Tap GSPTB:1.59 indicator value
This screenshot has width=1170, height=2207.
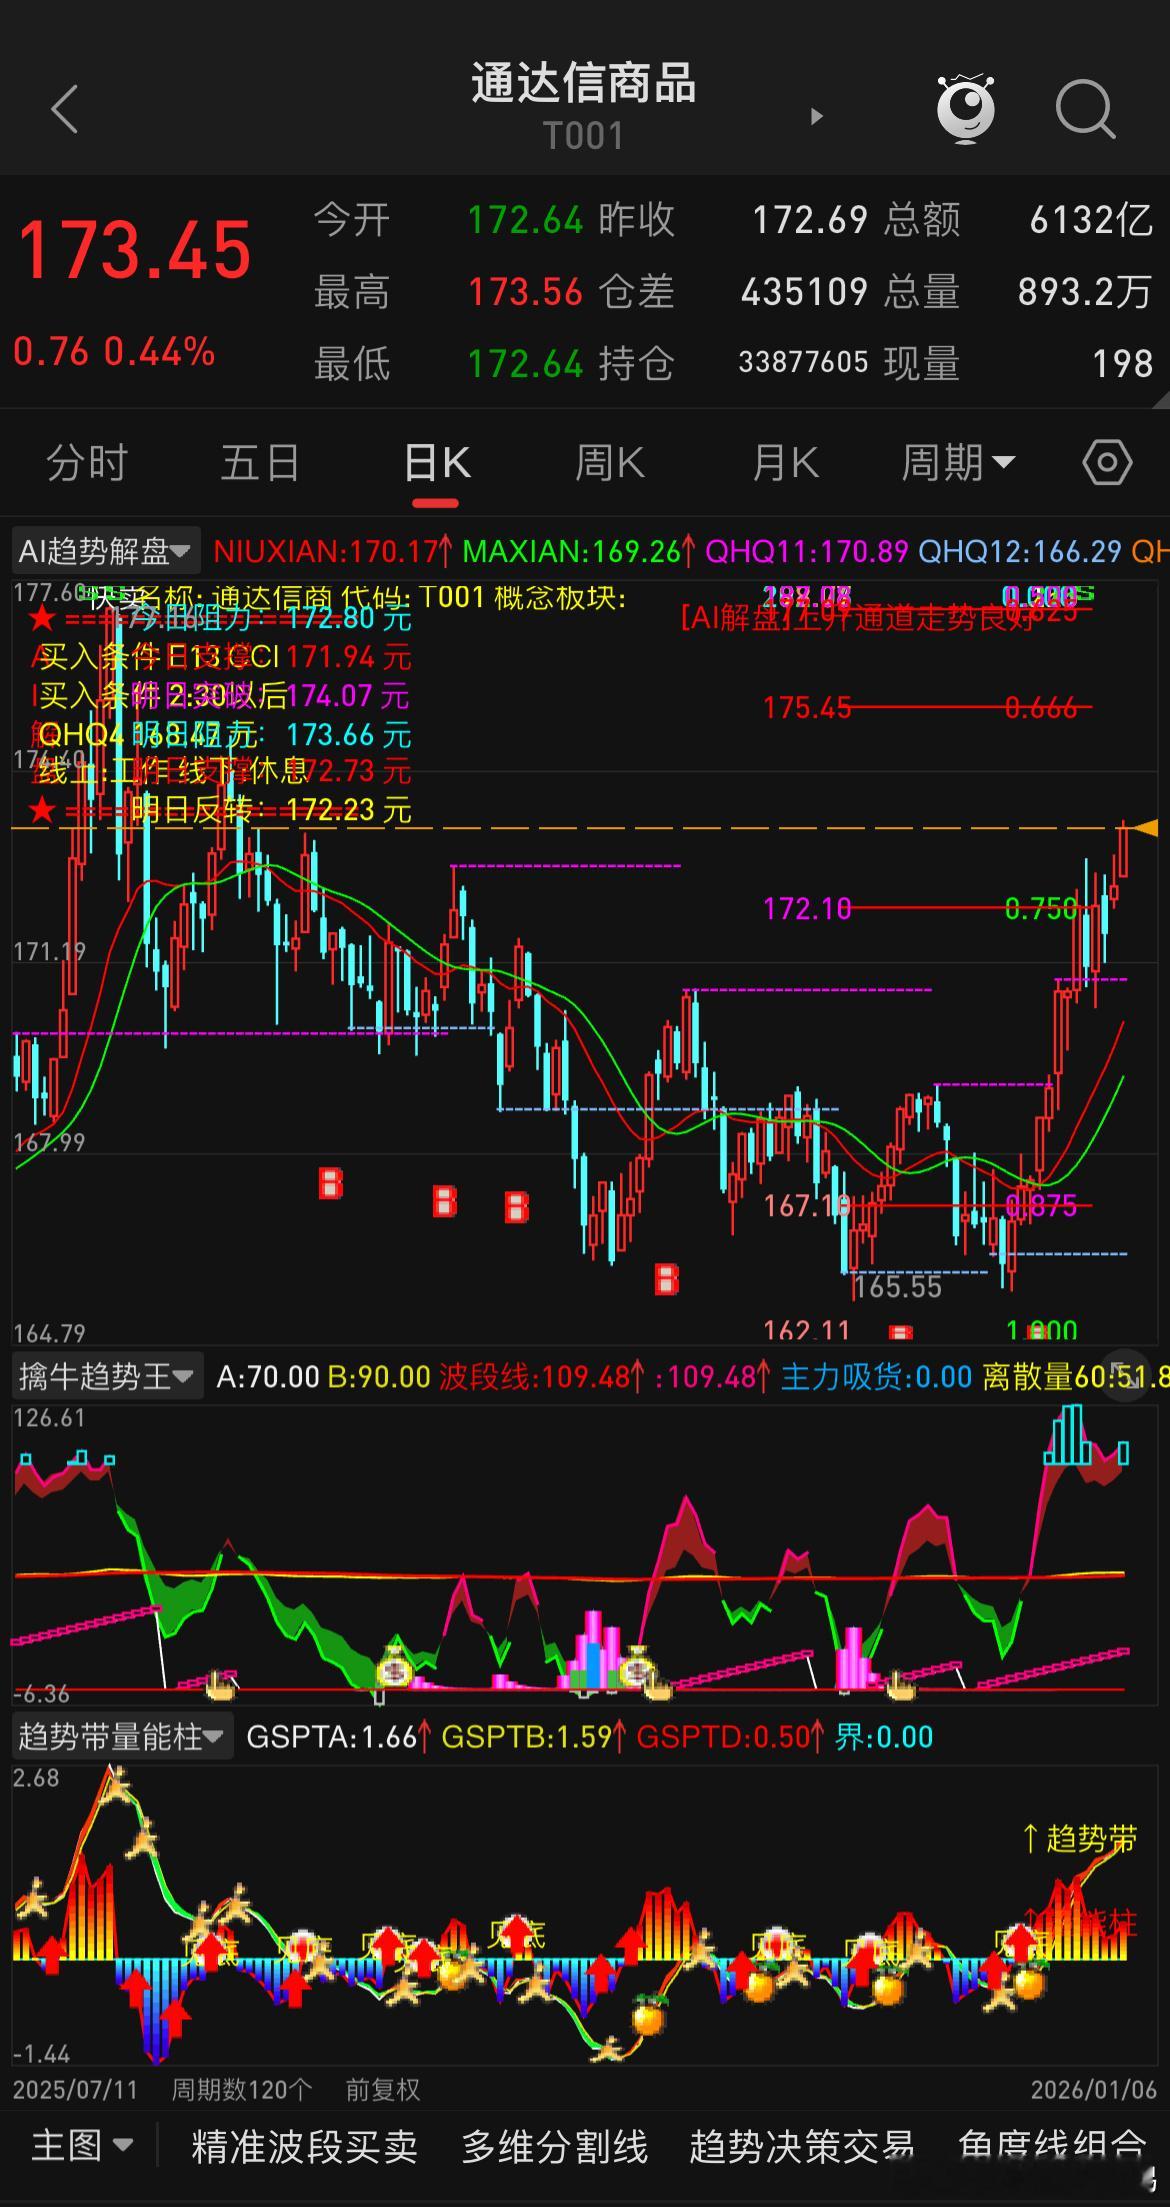[534, 1737]
